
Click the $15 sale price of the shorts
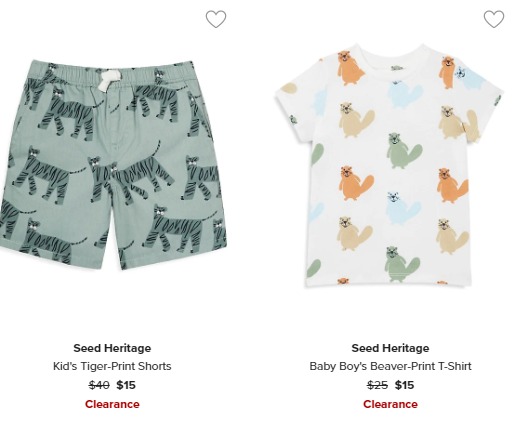coord(126,385)
